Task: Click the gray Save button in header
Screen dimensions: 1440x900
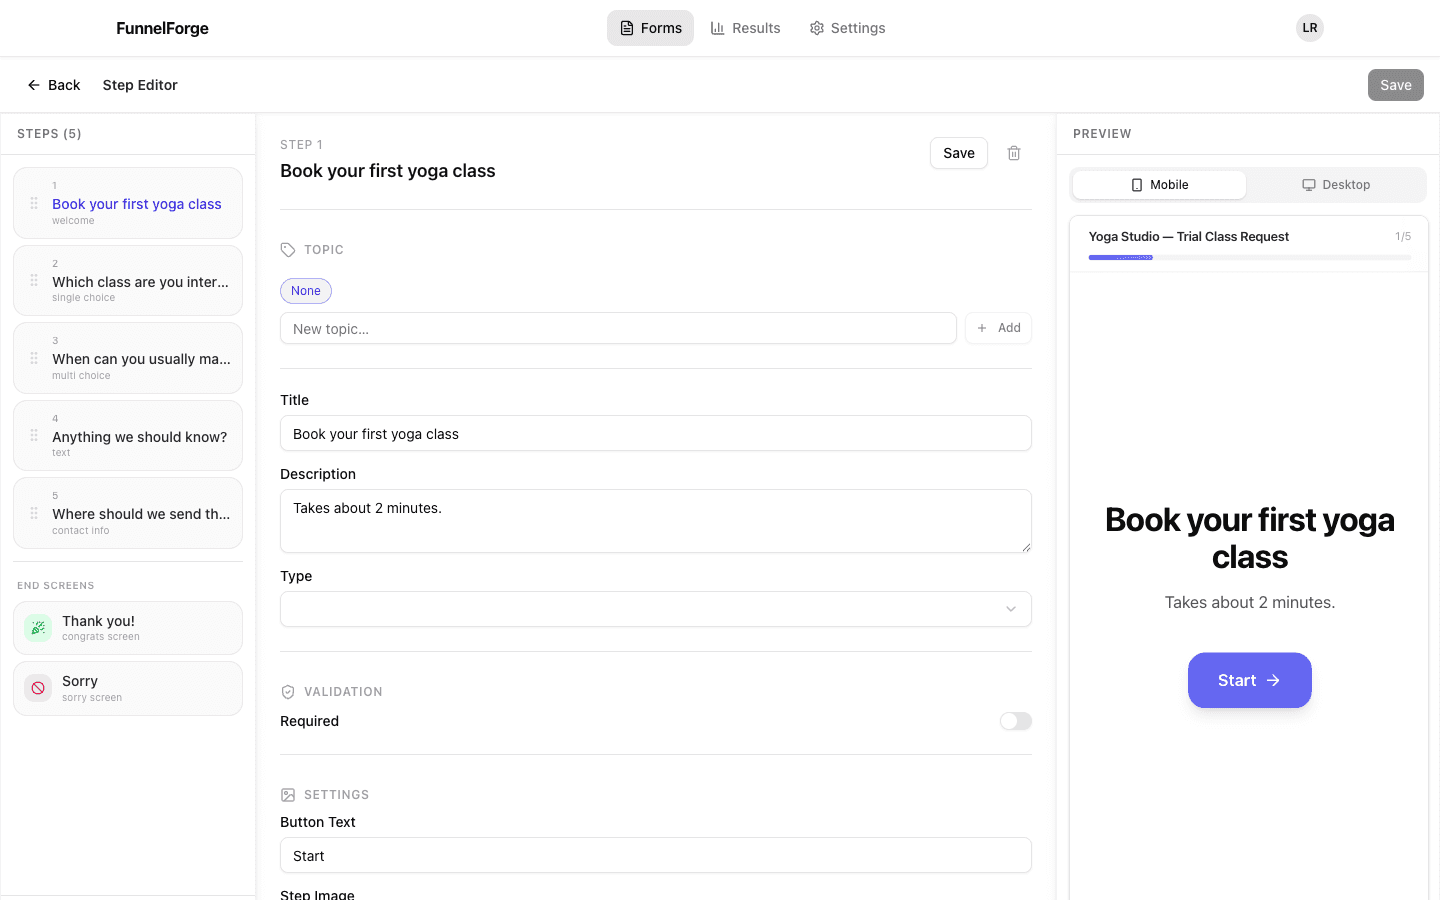Action: [1396, 85]
